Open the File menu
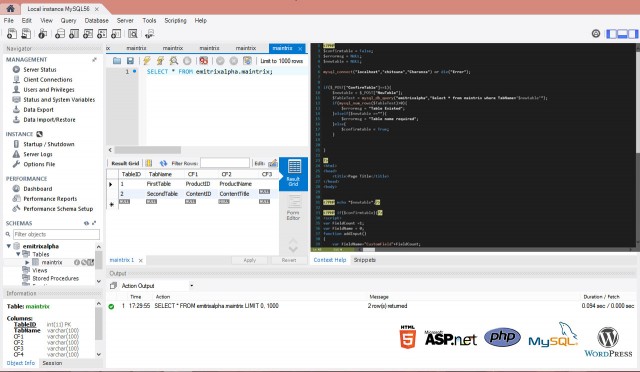 [x=9, y=20]
